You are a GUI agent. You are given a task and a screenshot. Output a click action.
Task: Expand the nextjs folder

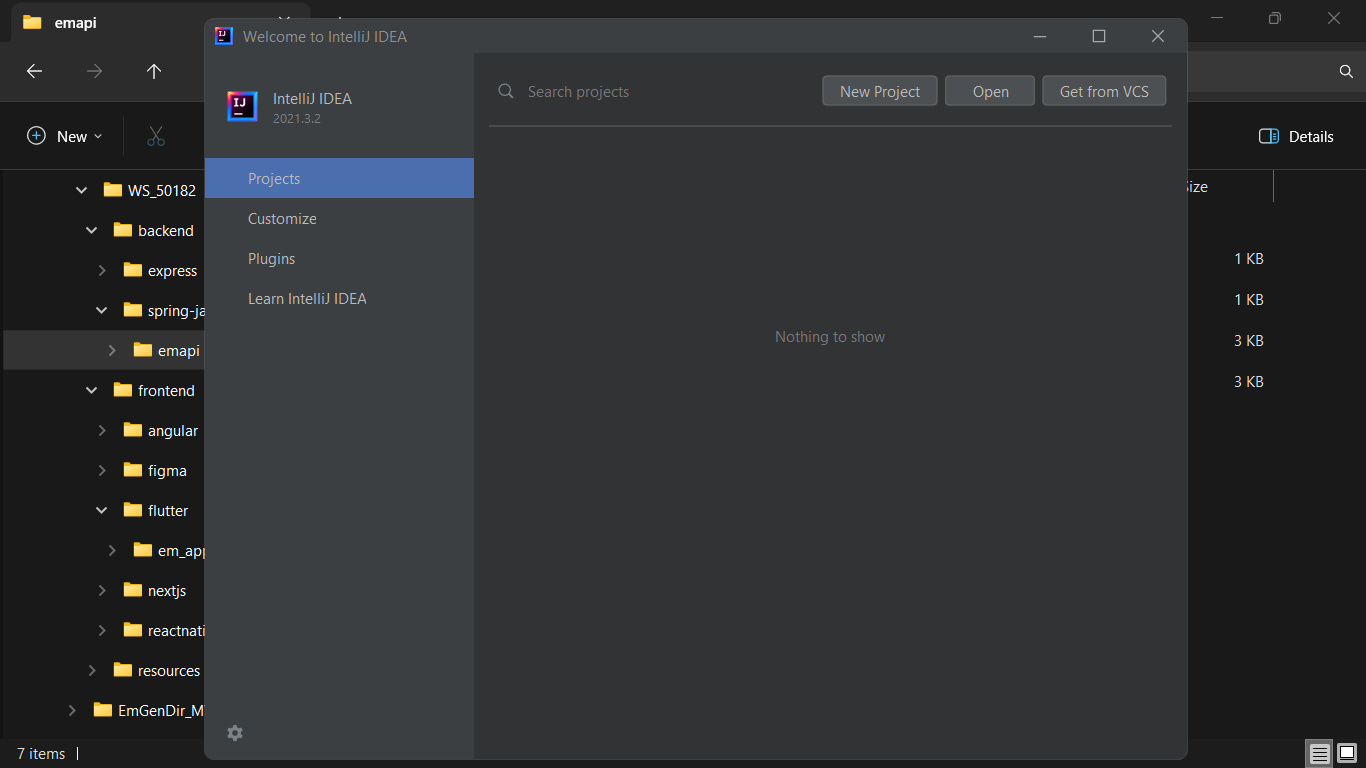(x=102, y=590)
